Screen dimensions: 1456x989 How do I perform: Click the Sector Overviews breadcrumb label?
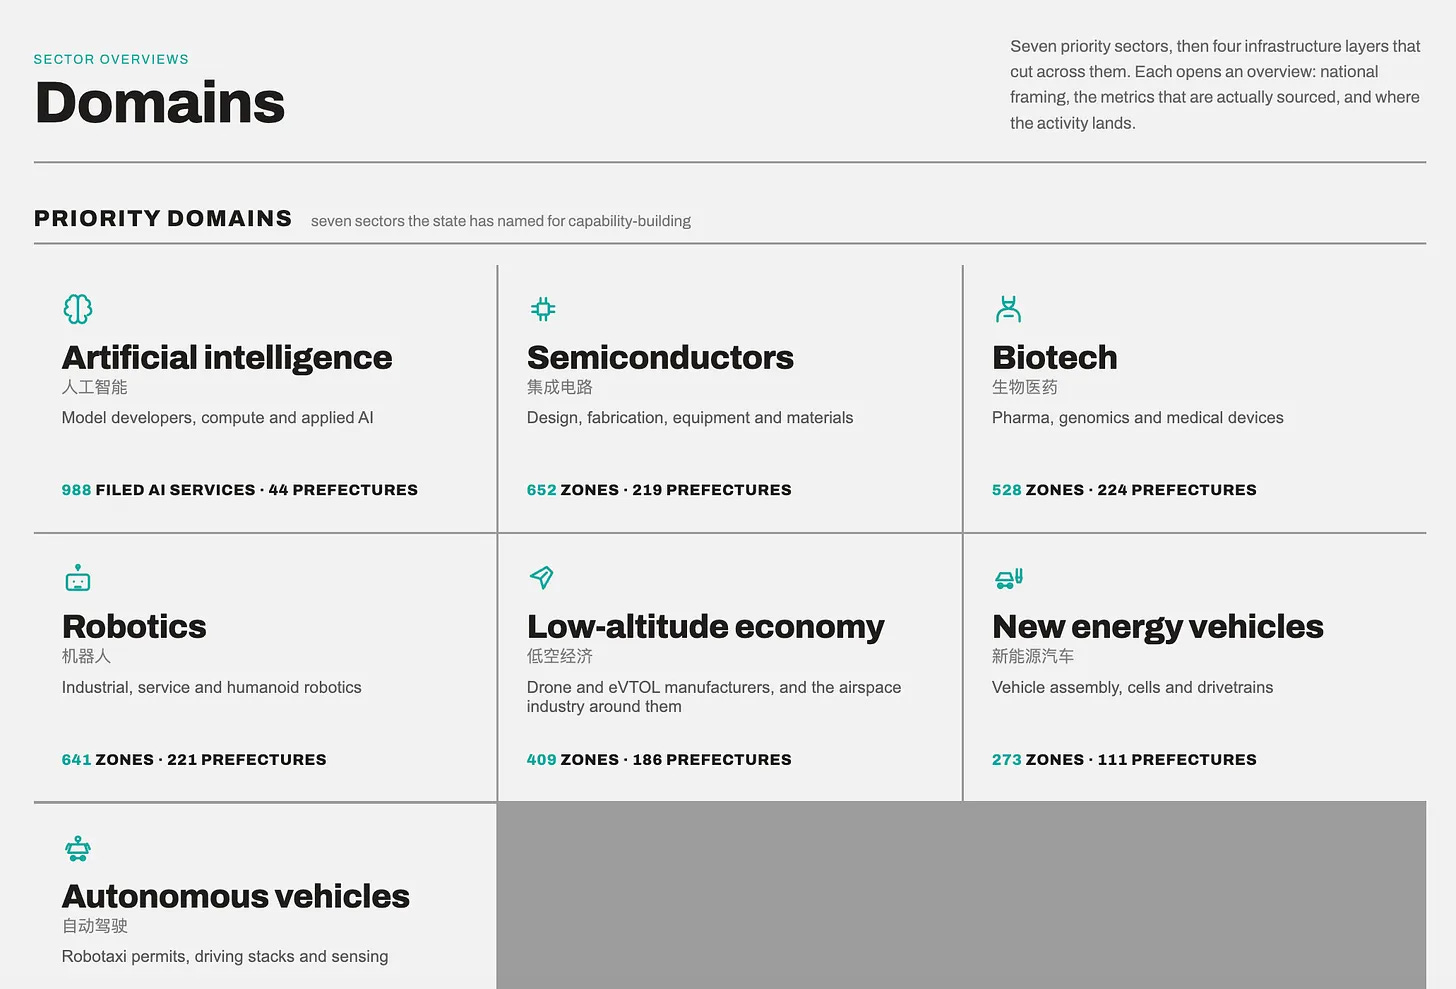point(111,59)
